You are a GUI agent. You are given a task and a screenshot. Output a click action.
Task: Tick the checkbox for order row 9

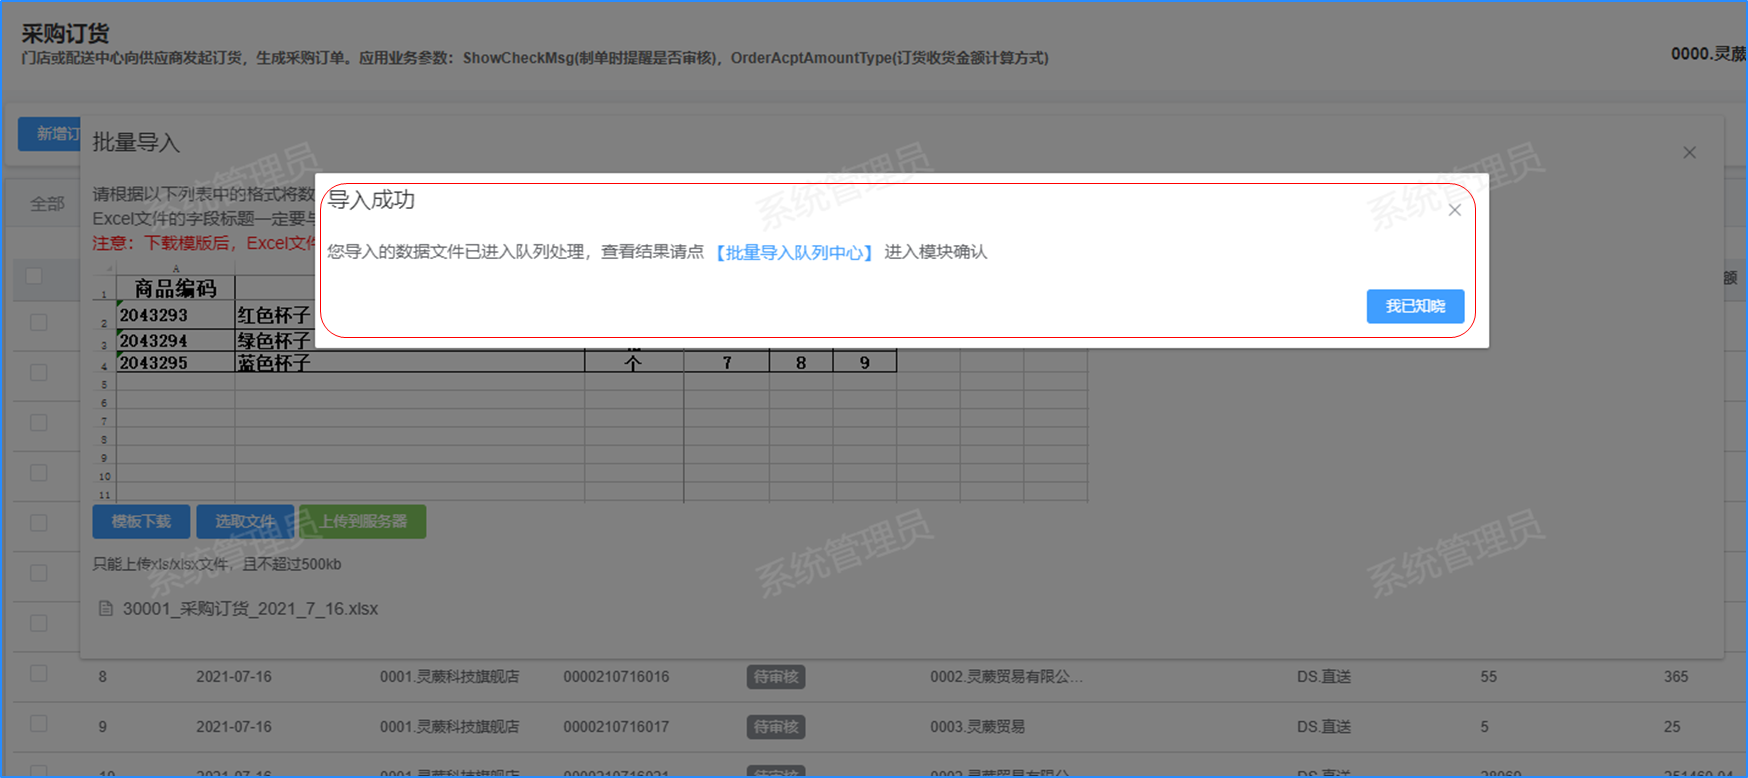[x=38, y=724]
